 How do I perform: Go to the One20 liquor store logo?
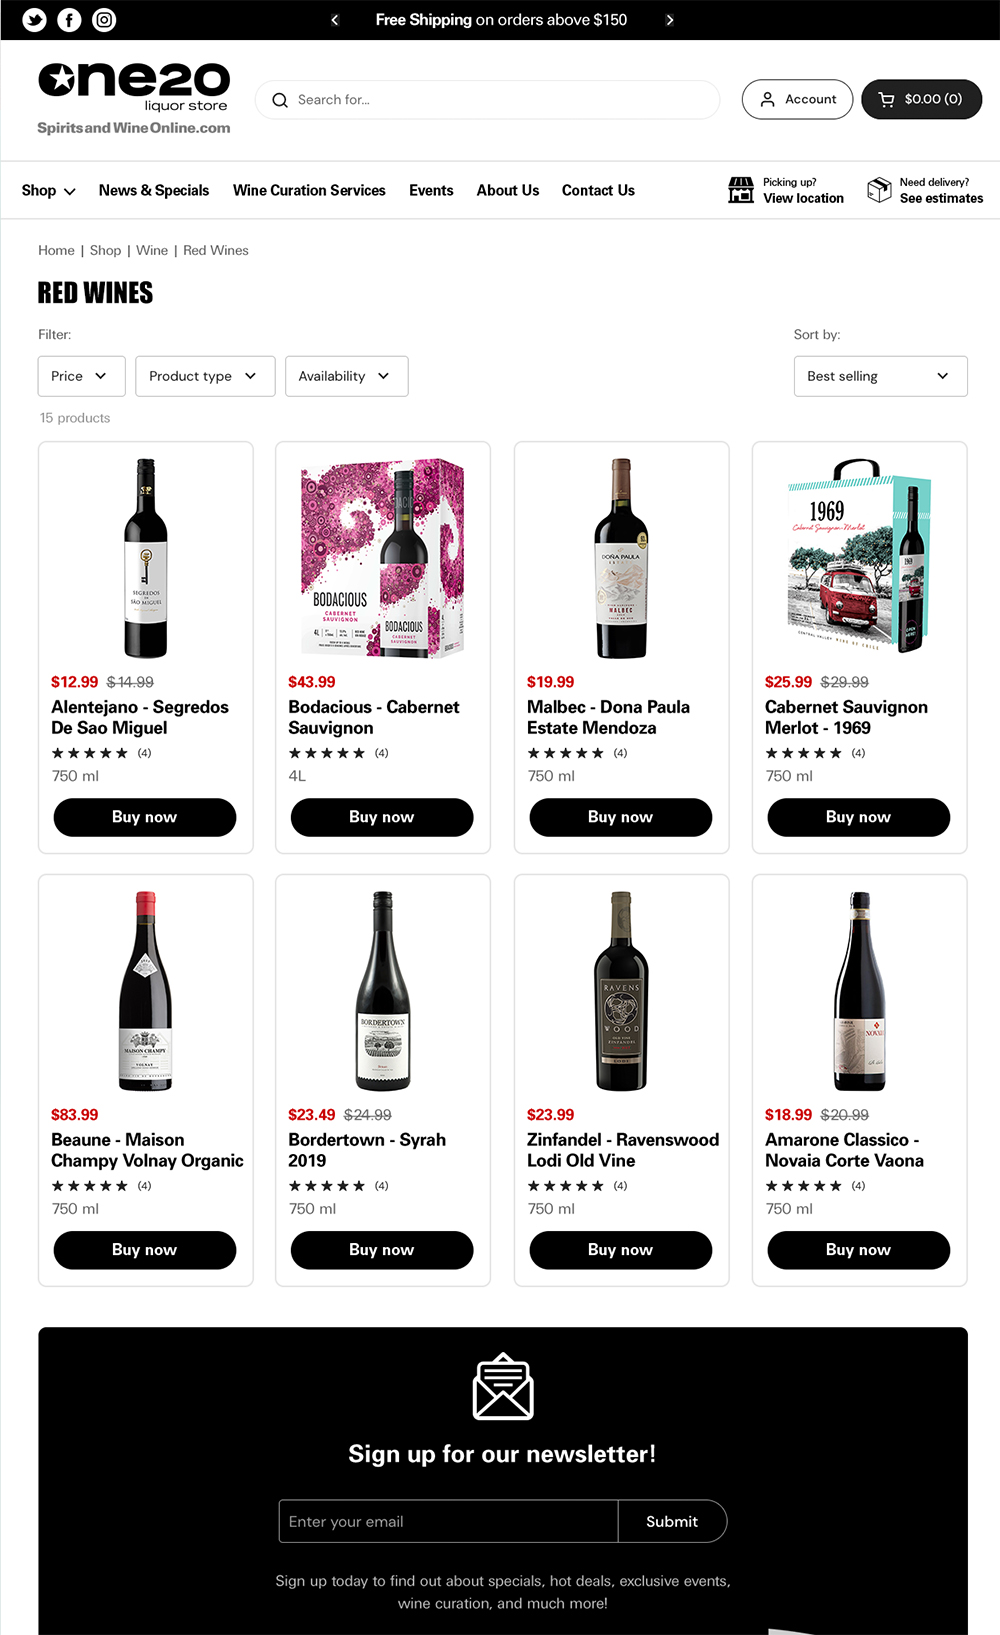click(134, 98)
